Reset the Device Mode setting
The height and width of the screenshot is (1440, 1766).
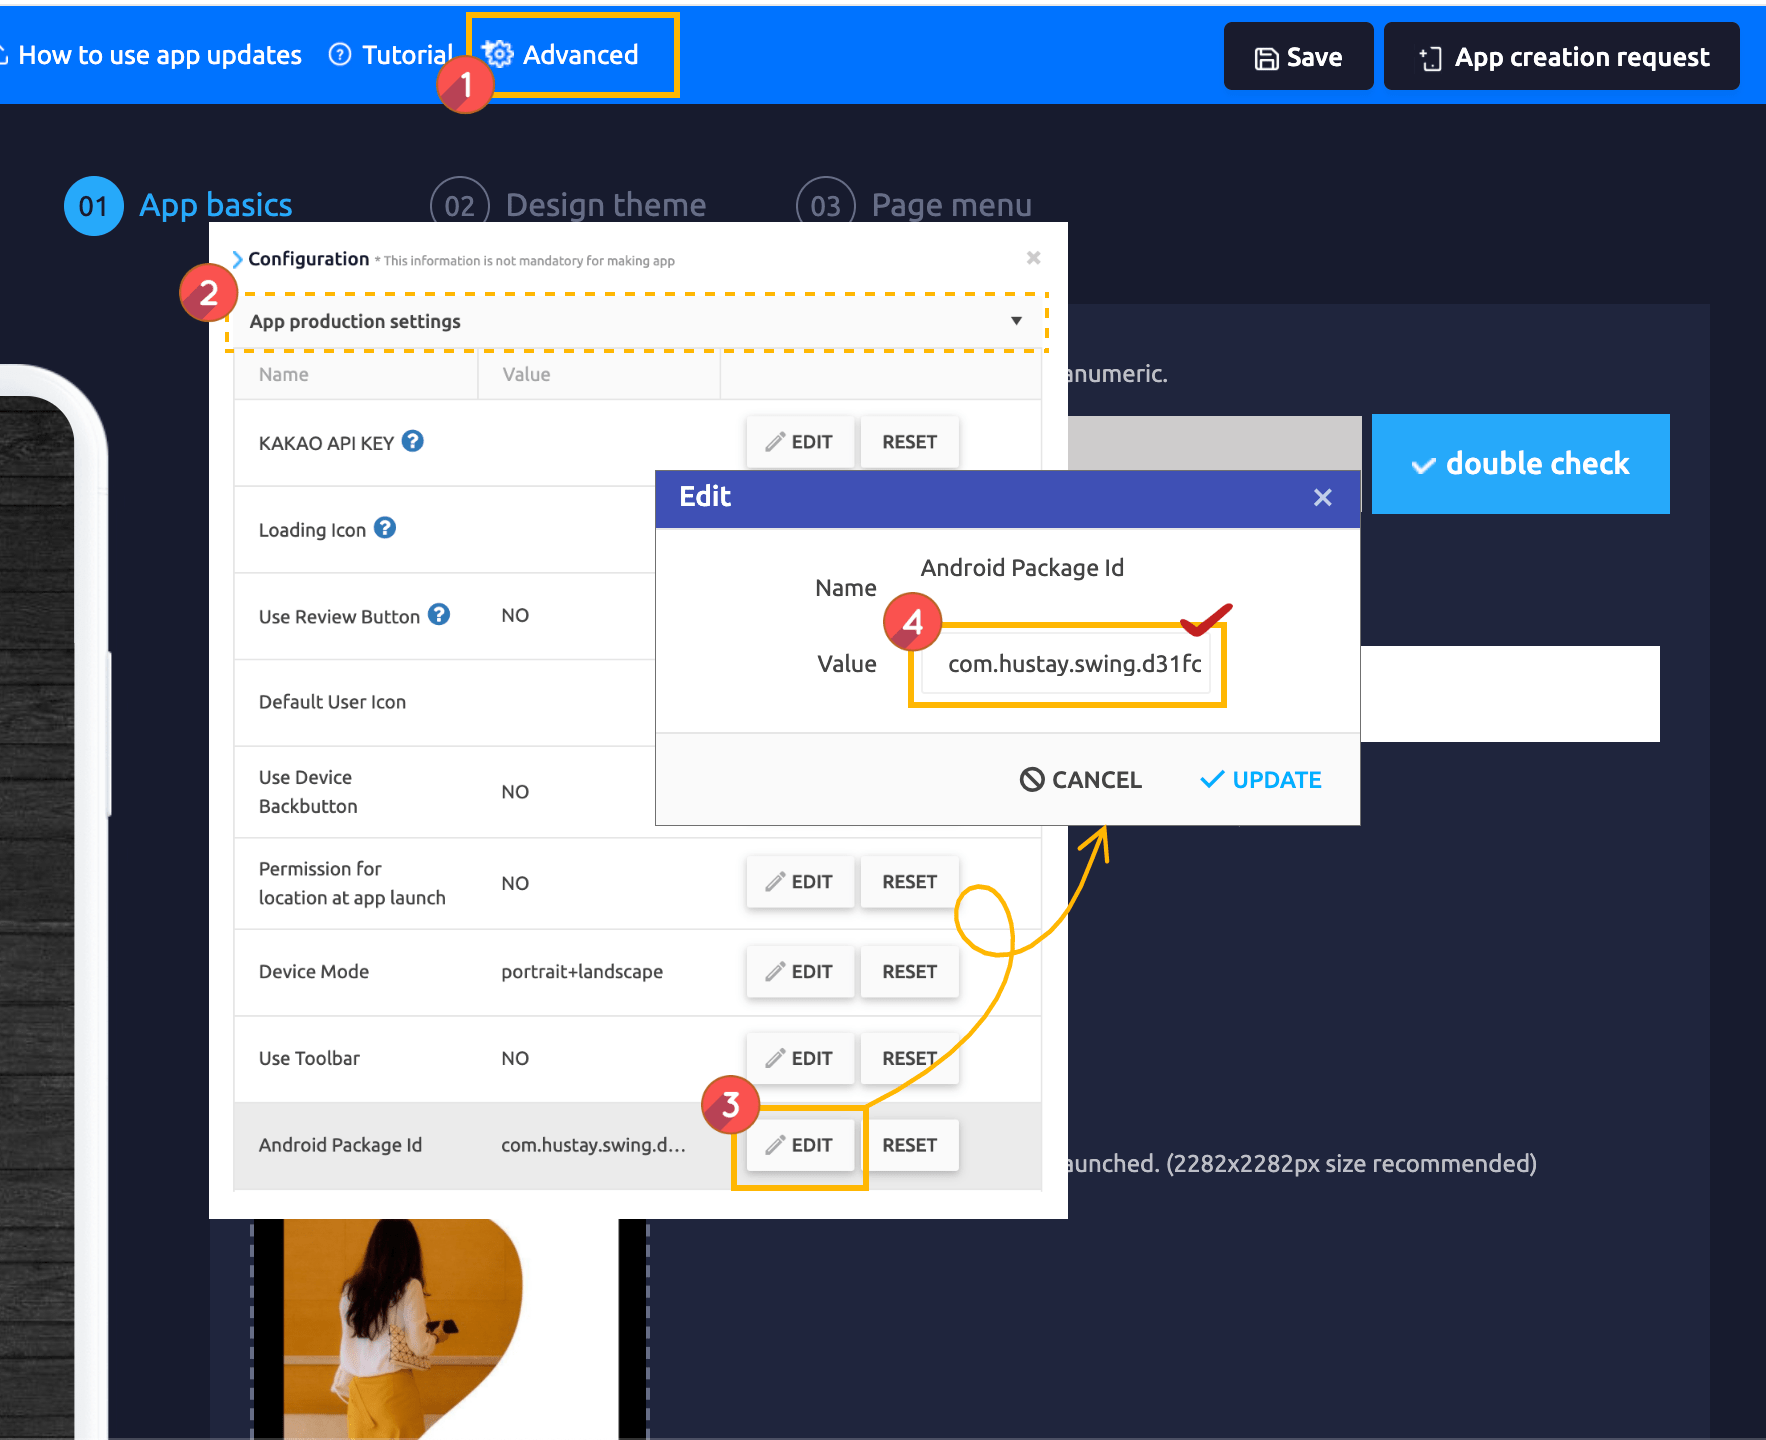[909, 971]
